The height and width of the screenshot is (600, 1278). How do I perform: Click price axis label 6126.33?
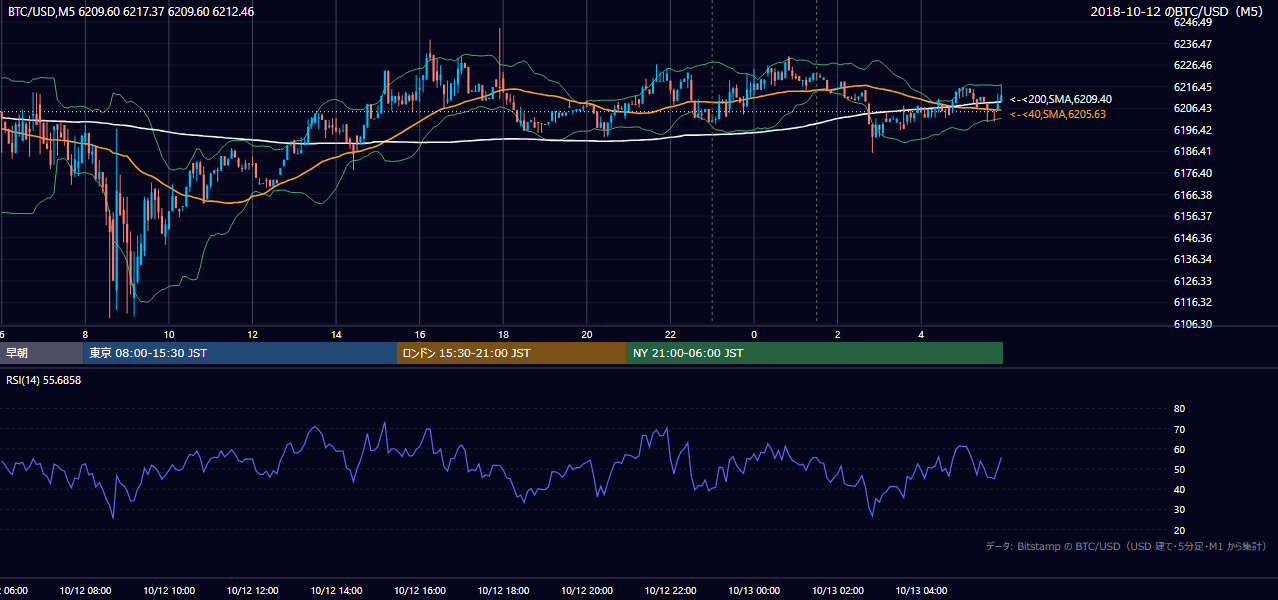(x=1192, y=281)
